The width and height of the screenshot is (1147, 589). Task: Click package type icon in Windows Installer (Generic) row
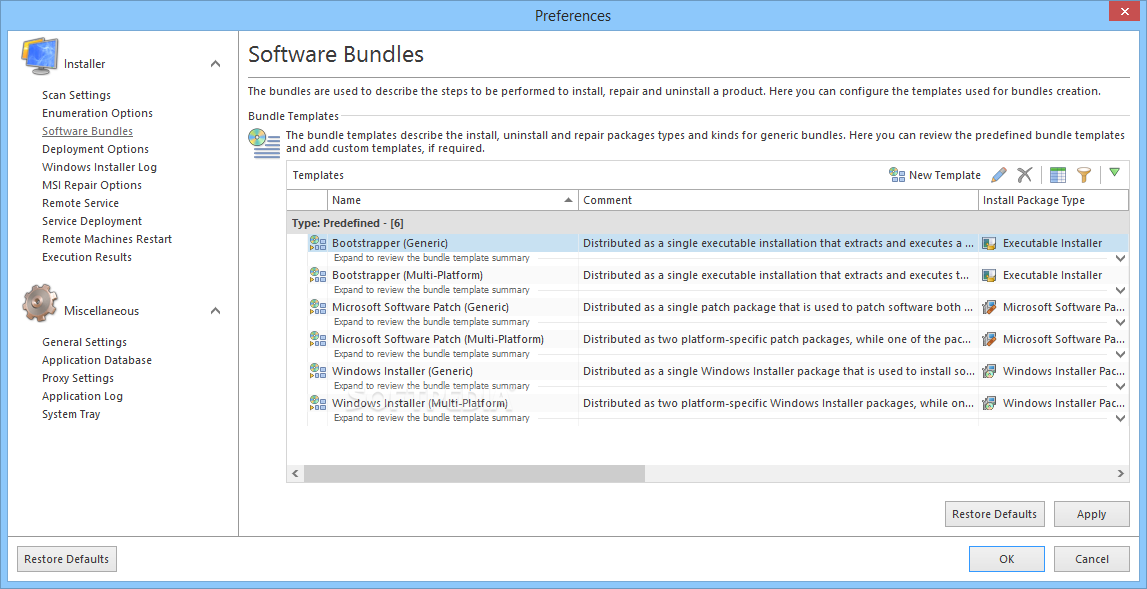tap(990, 371)
